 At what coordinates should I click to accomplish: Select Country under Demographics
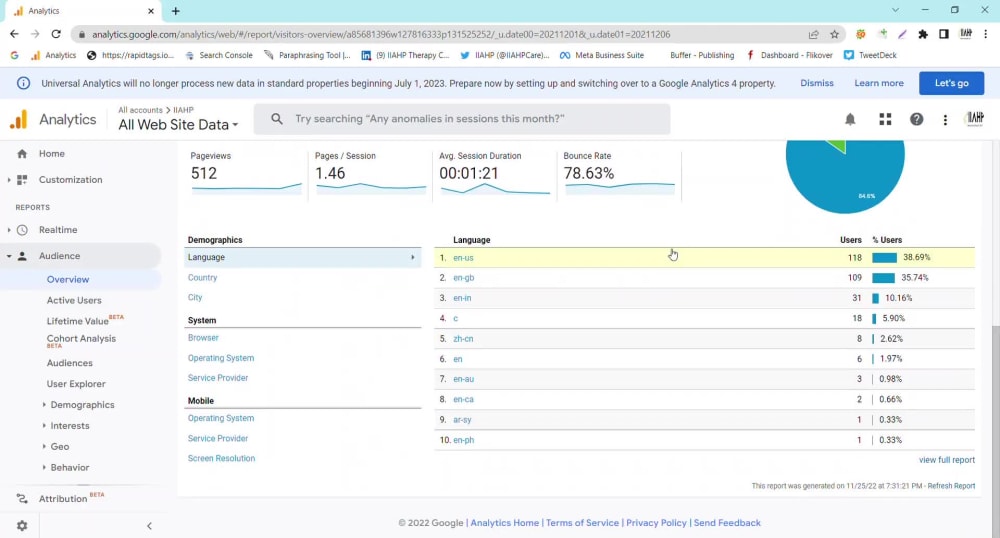202,278
